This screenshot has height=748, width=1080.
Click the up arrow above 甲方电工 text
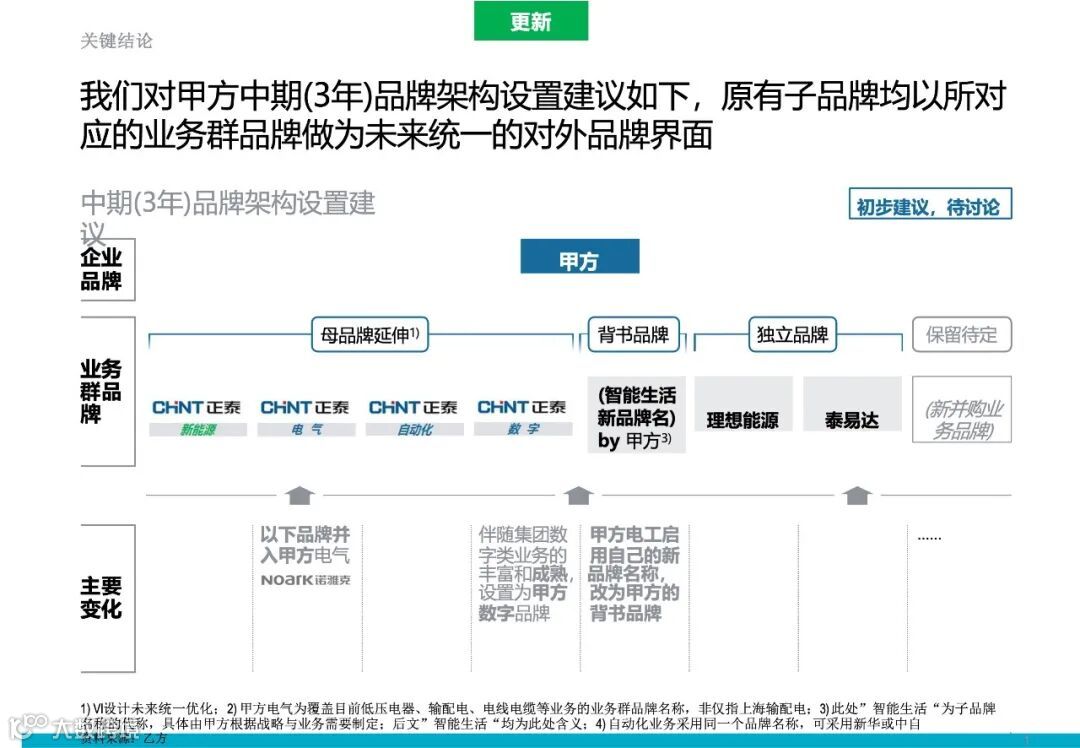(x=579, y=495)
